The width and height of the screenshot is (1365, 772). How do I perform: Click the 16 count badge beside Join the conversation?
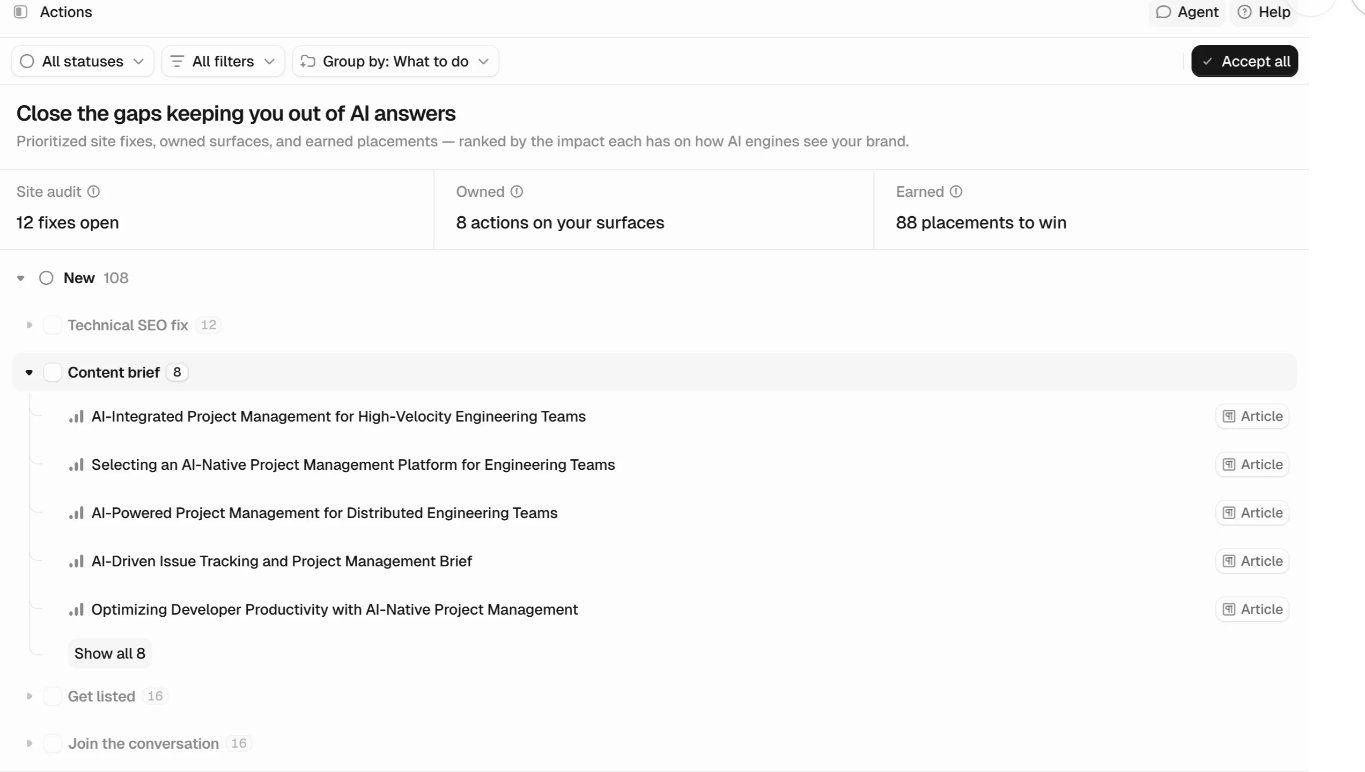[238, 743]
